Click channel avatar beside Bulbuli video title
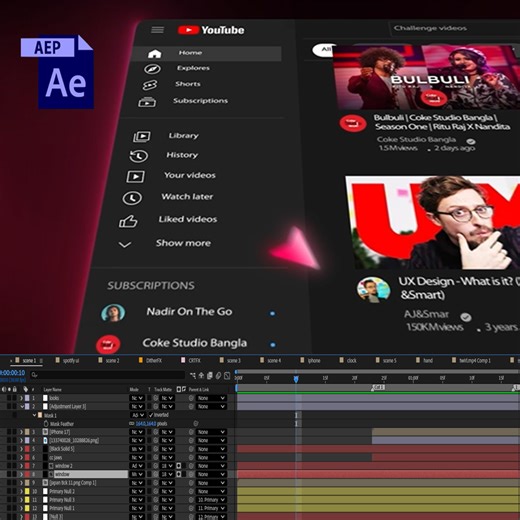This screenshot has height=520, width=520. click(x=353, y=123)
